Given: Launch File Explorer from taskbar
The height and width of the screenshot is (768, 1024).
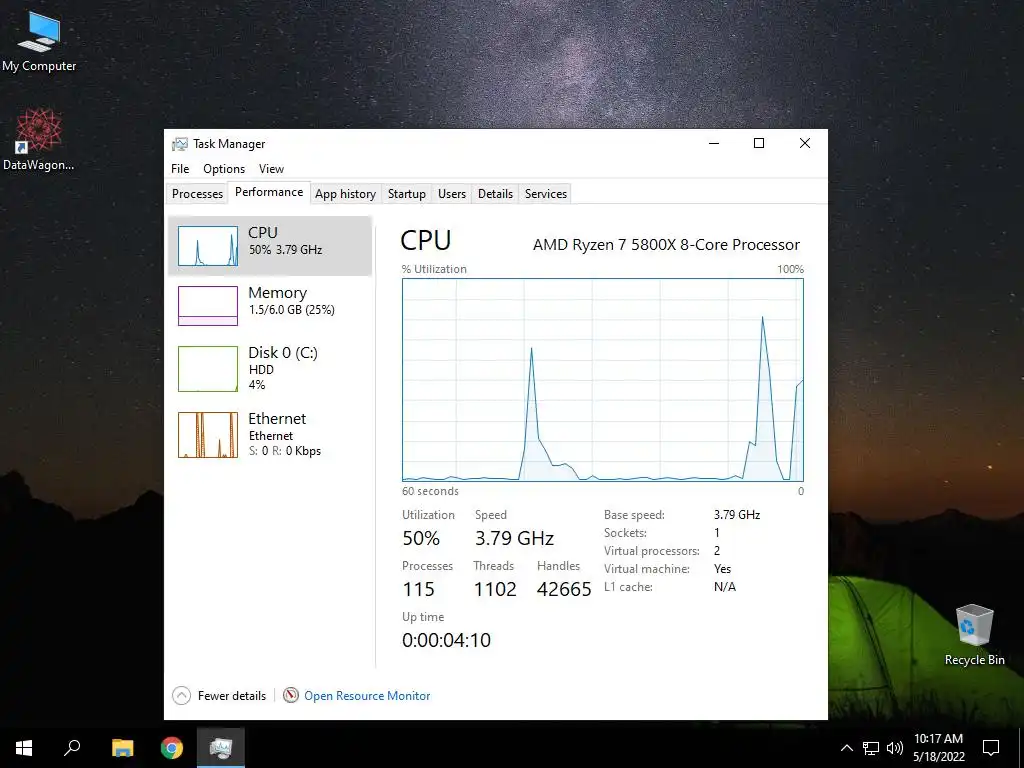Looking at the screenshot, I should click(122, 748).
